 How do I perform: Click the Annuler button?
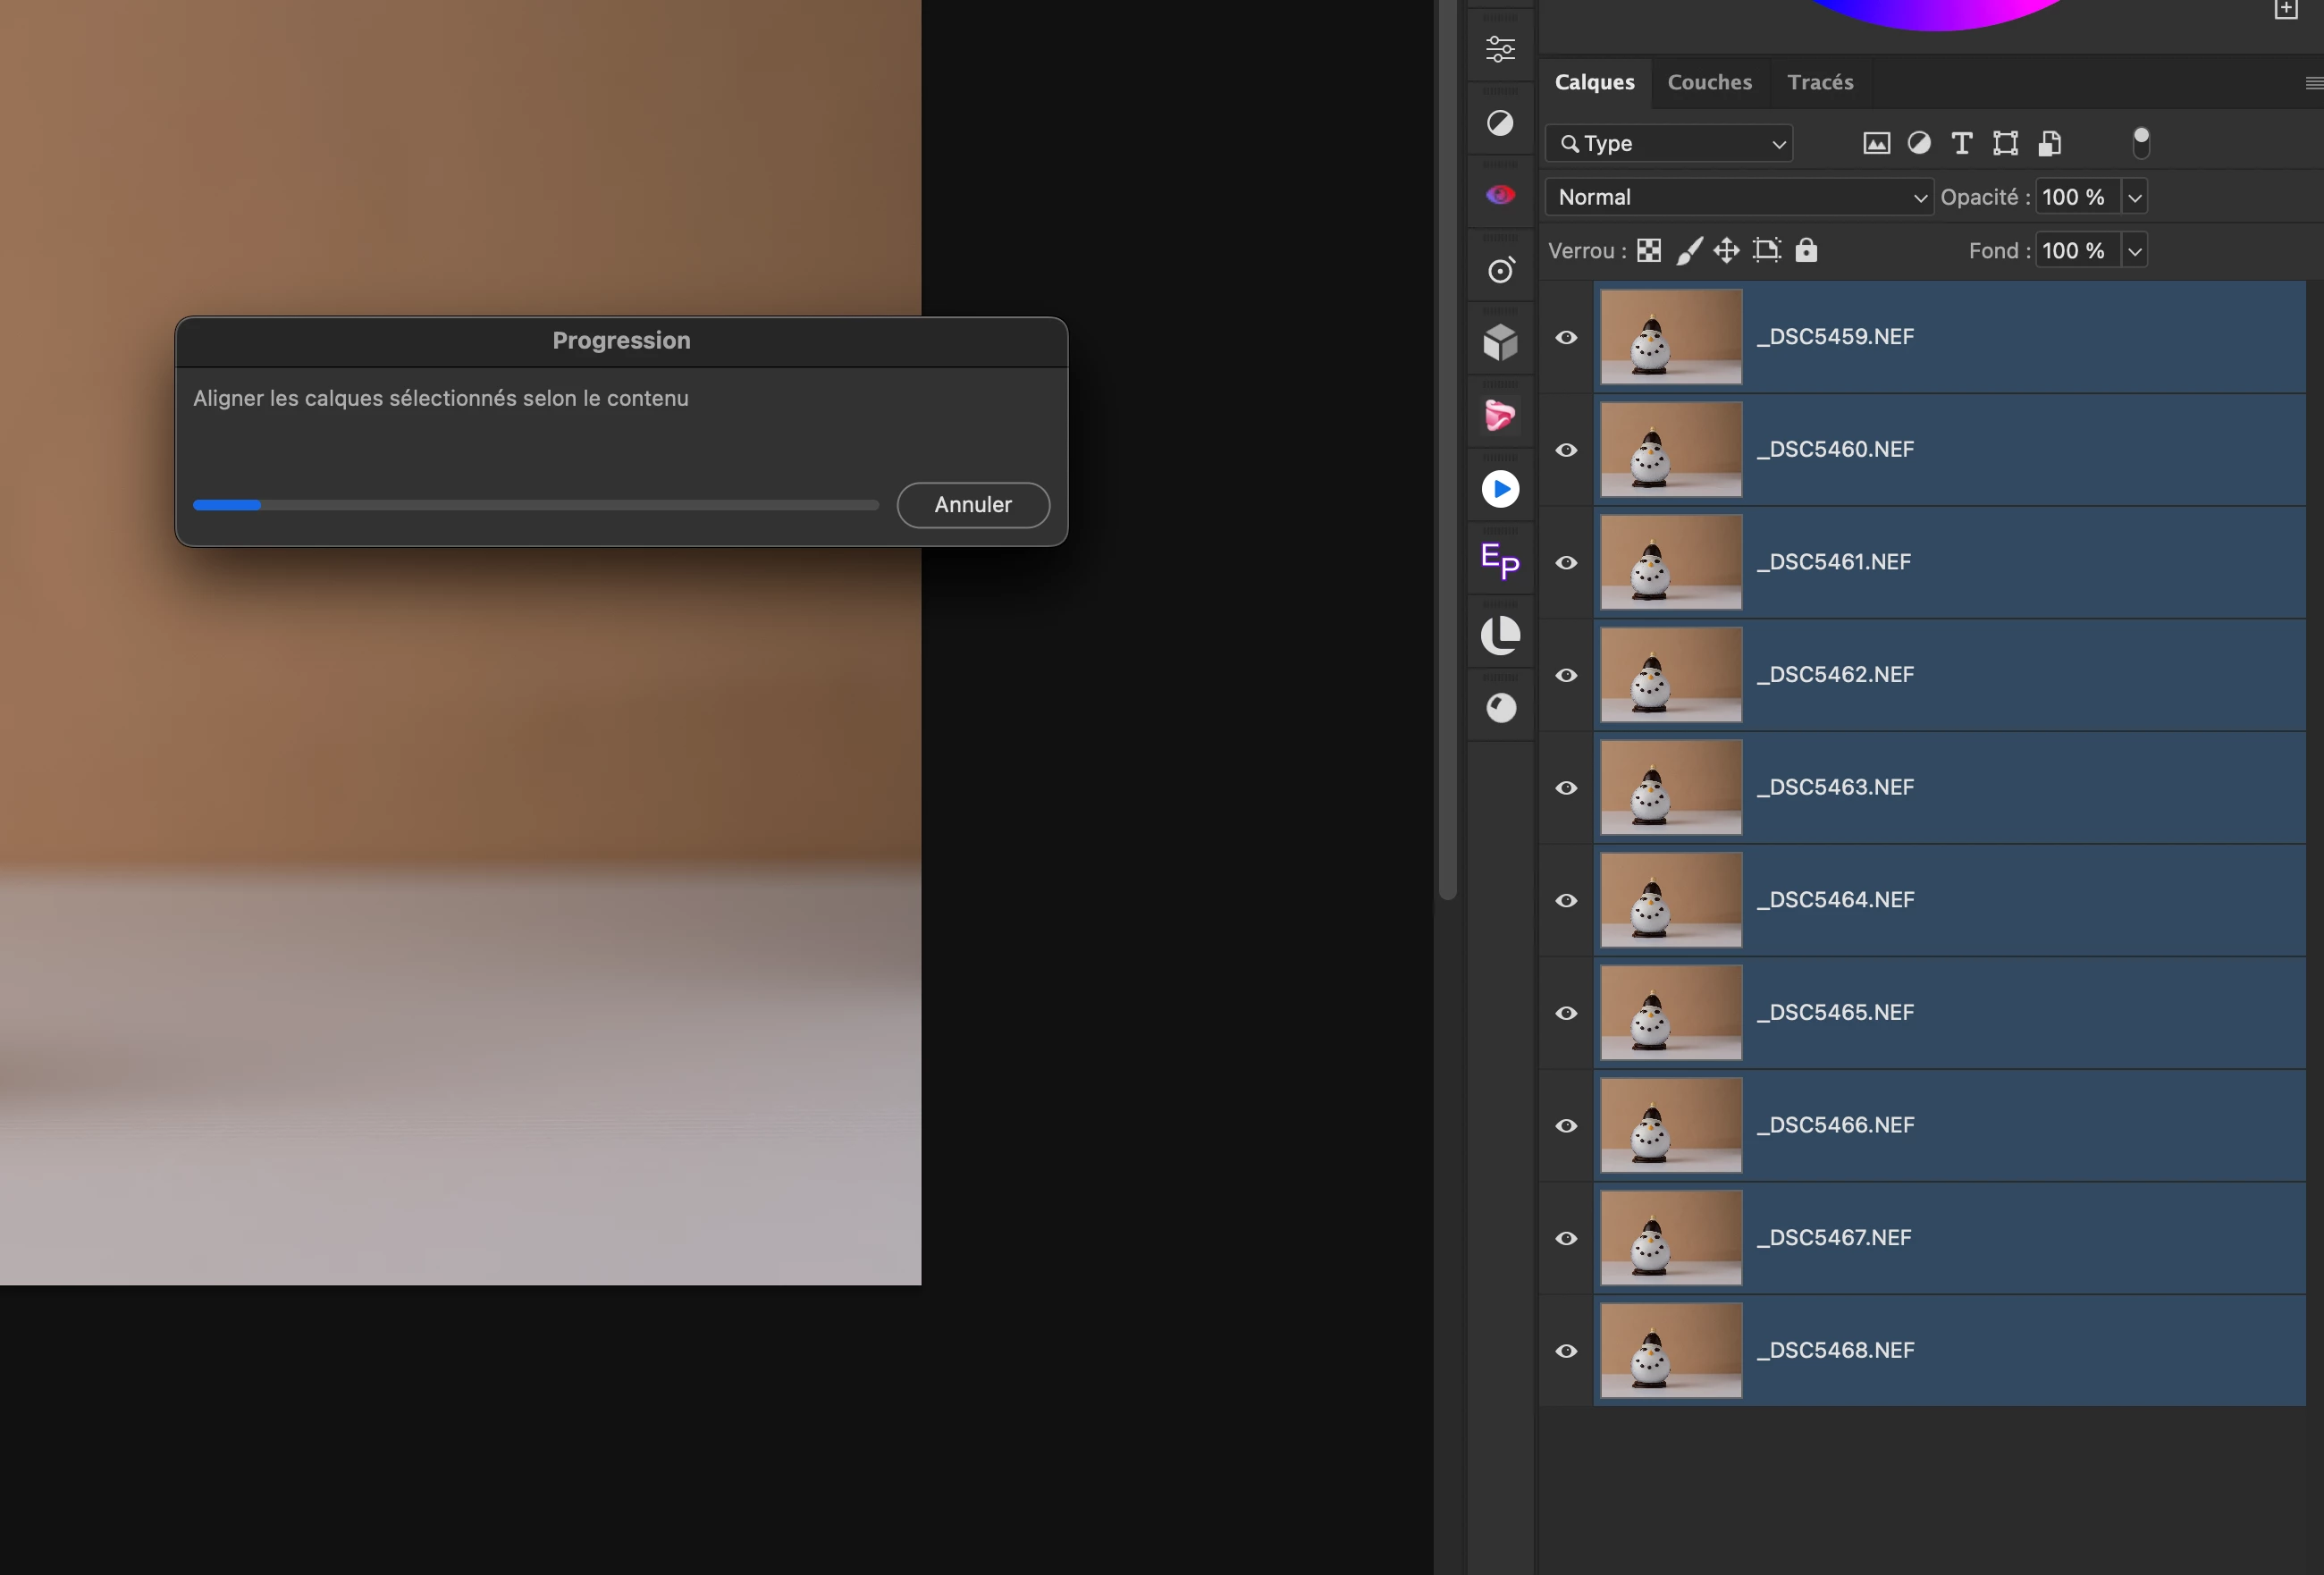point(972,505)
